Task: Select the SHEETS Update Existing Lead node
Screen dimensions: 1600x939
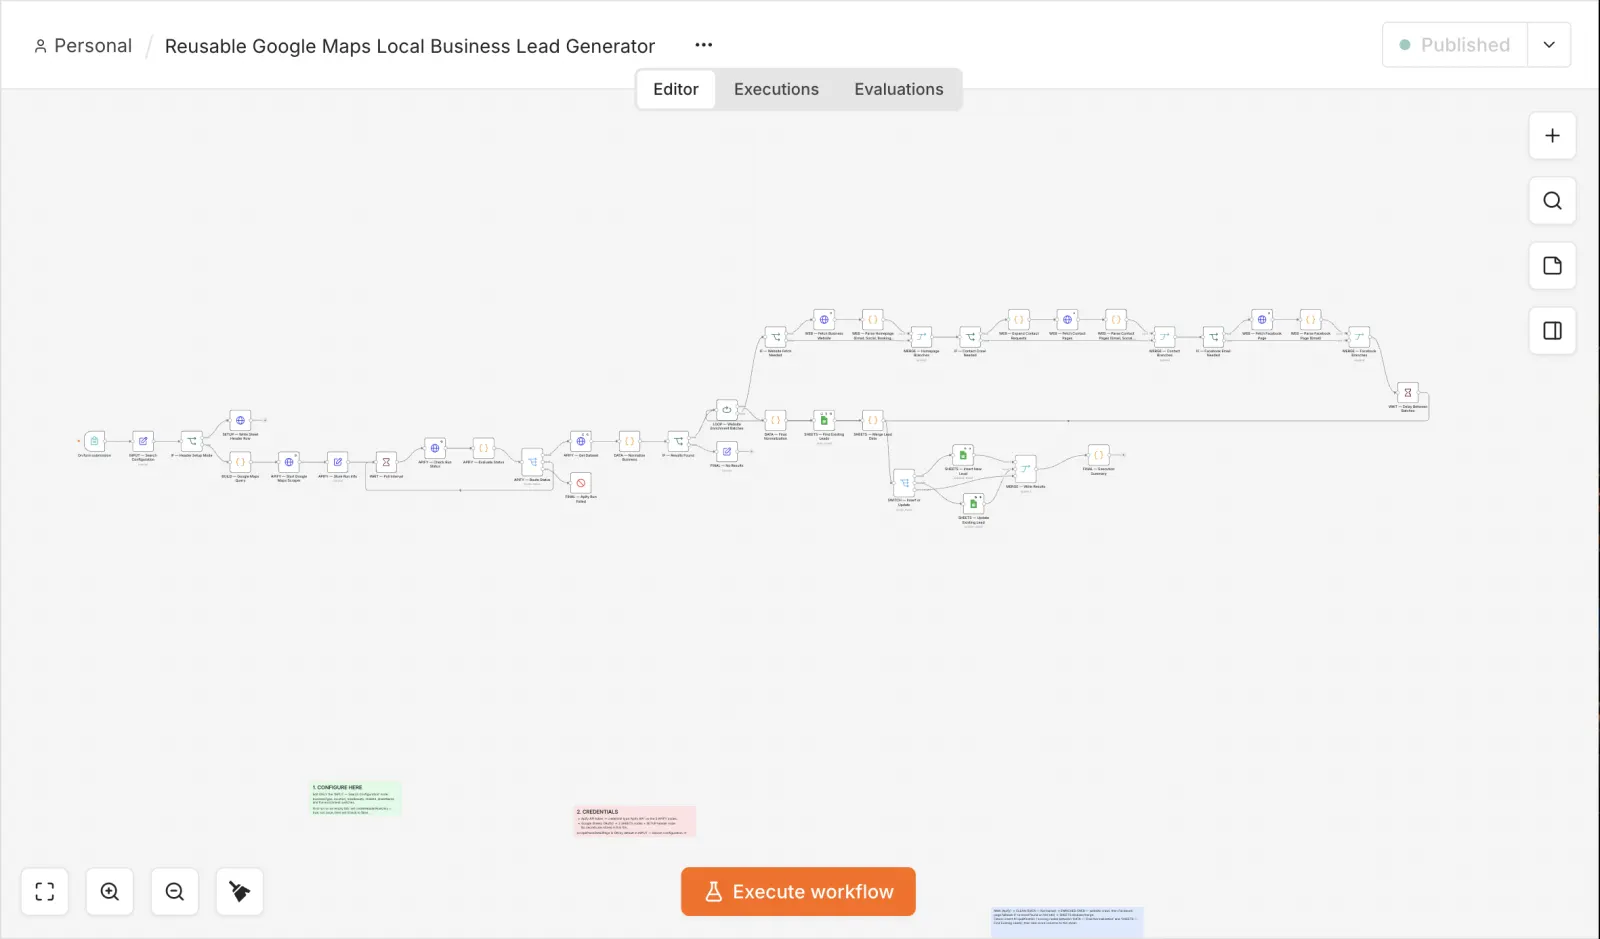Action: click(x=973, y=505)
